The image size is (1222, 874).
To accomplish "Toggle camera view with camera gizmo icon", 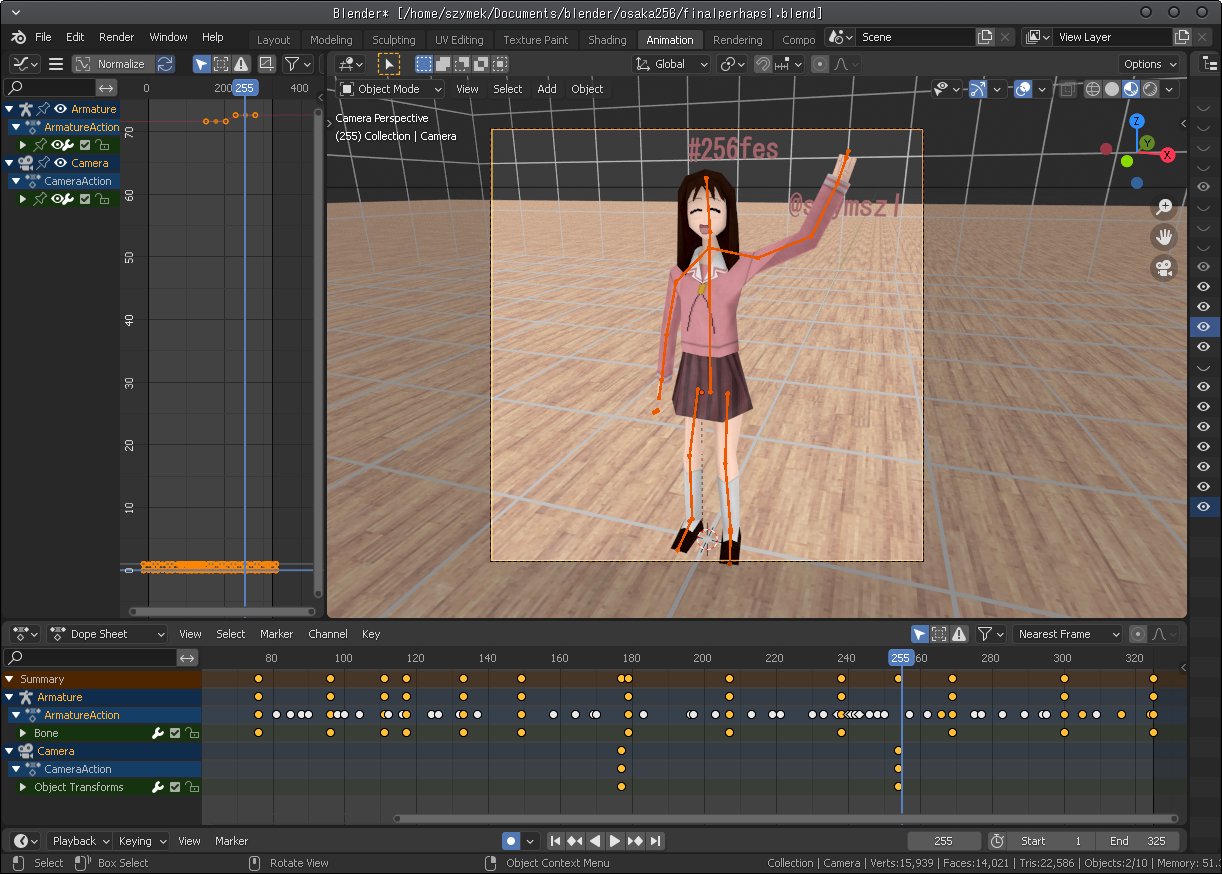I will click(x=1164, y=268).
